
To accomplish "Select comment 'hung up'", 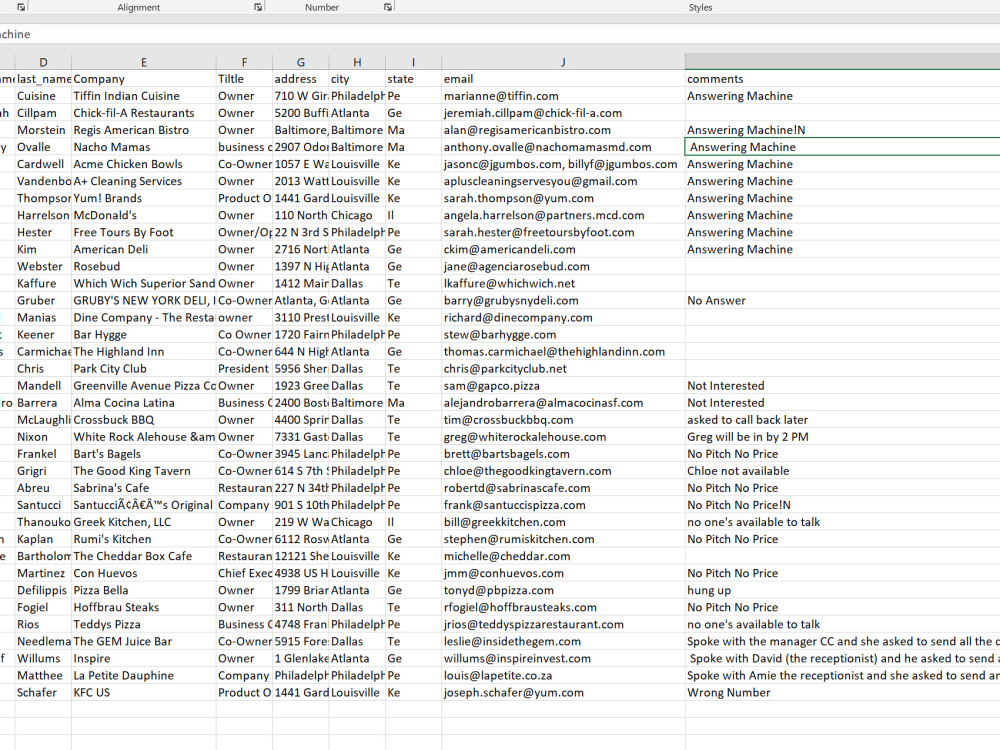I will click(842, 591).
